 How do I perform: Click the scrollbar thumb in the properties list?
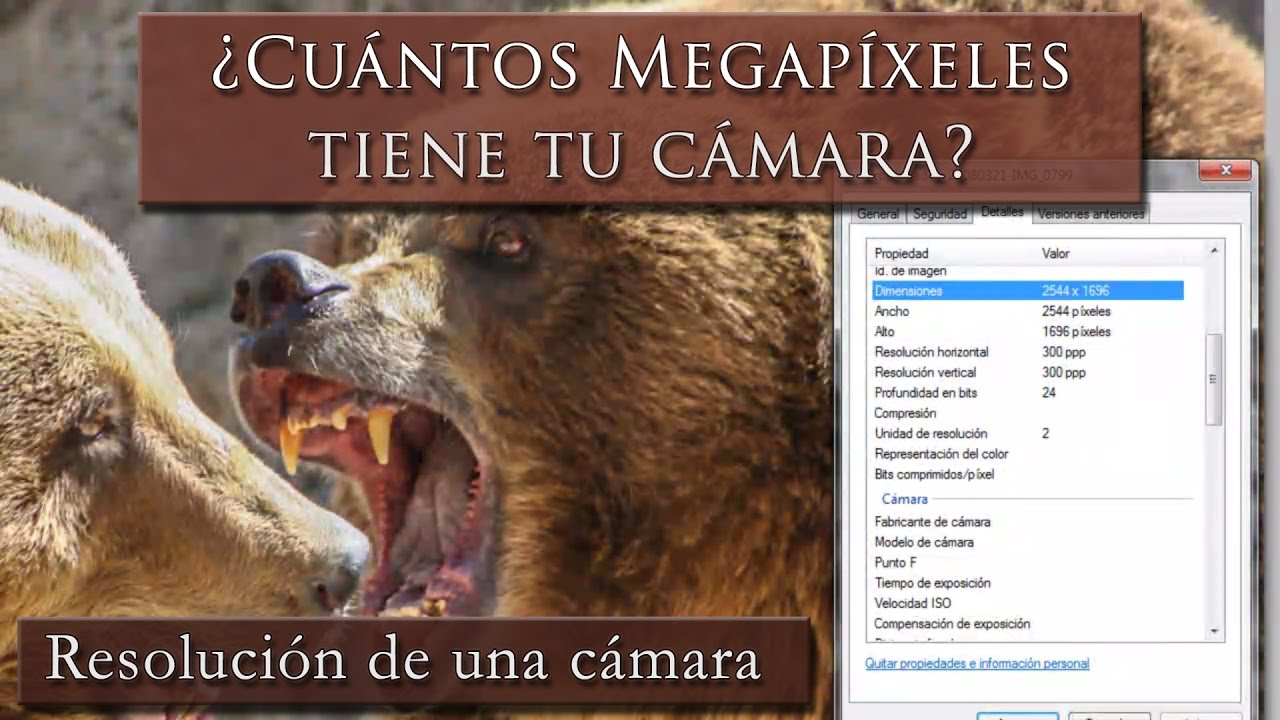coord(1214,380)
